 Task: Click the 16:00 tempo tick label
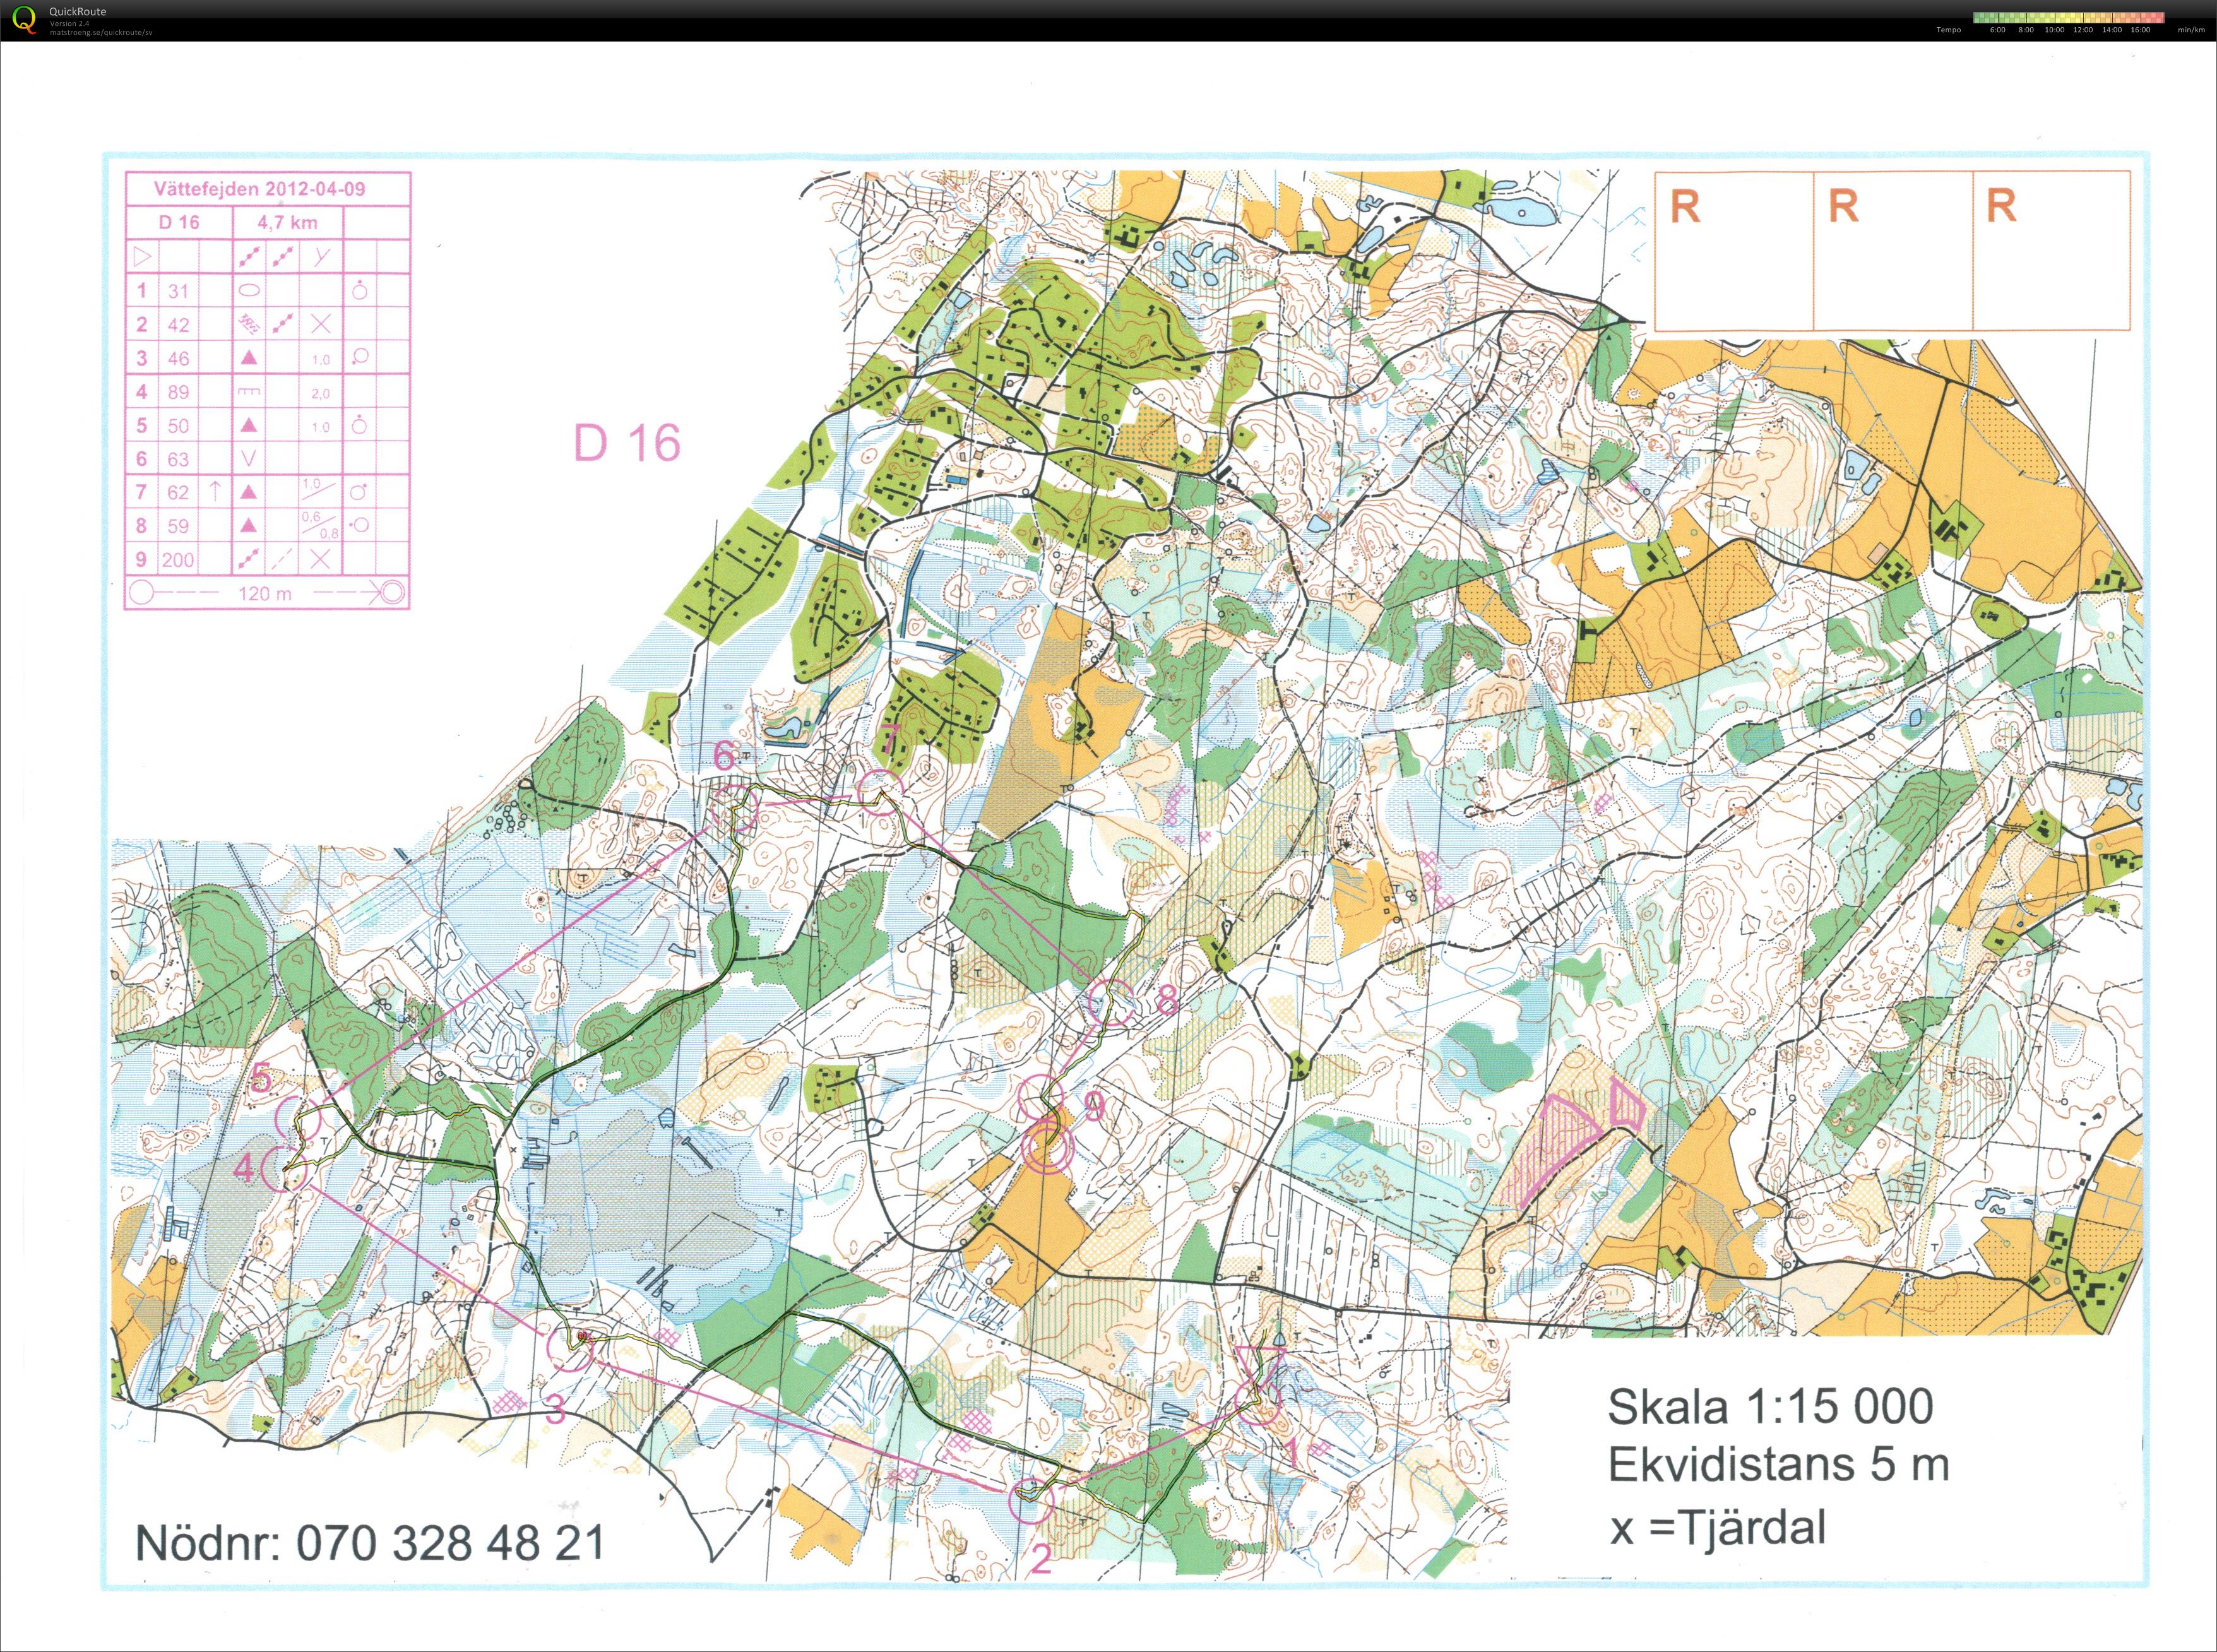tap(2140, 30)
